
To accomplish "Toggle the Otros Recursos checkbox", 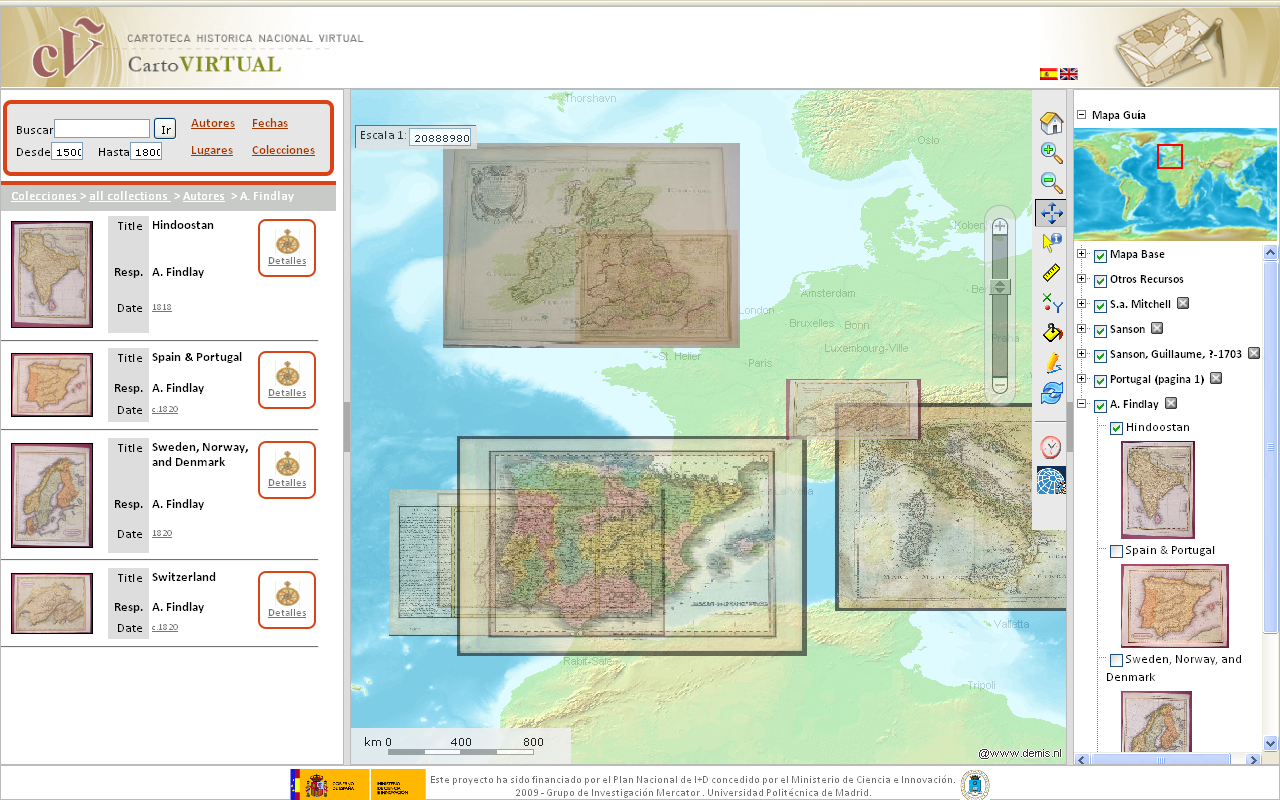I will [1101, 280].
